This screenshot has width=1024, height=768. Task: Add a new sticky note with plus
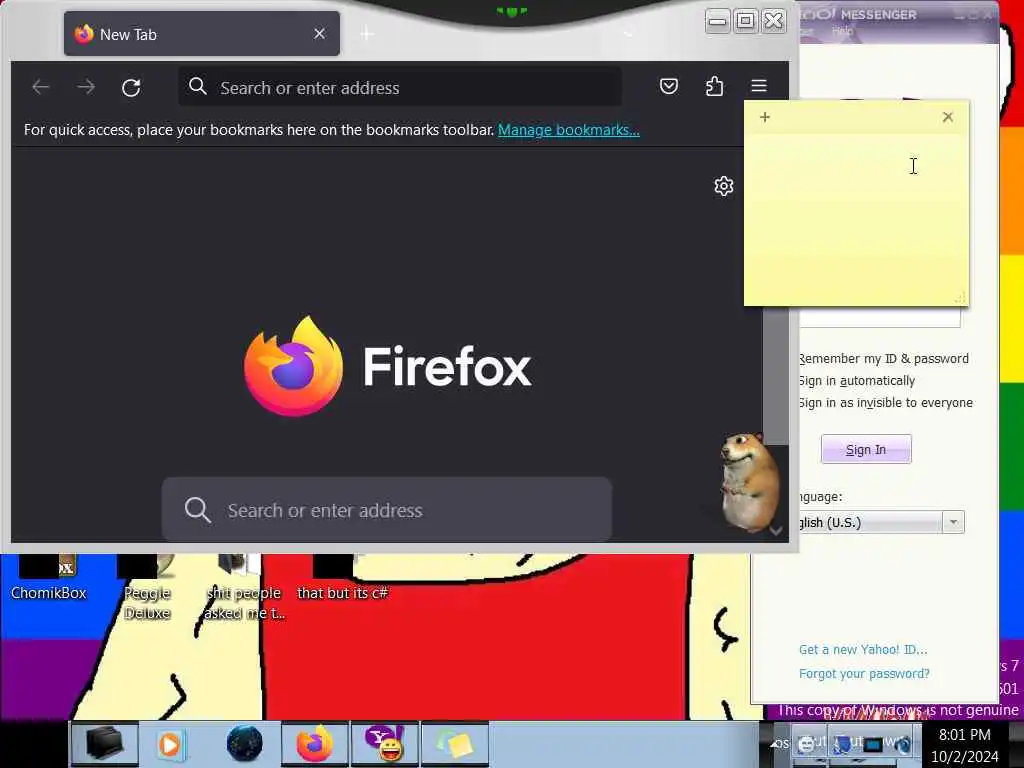[x=765, y=117]
